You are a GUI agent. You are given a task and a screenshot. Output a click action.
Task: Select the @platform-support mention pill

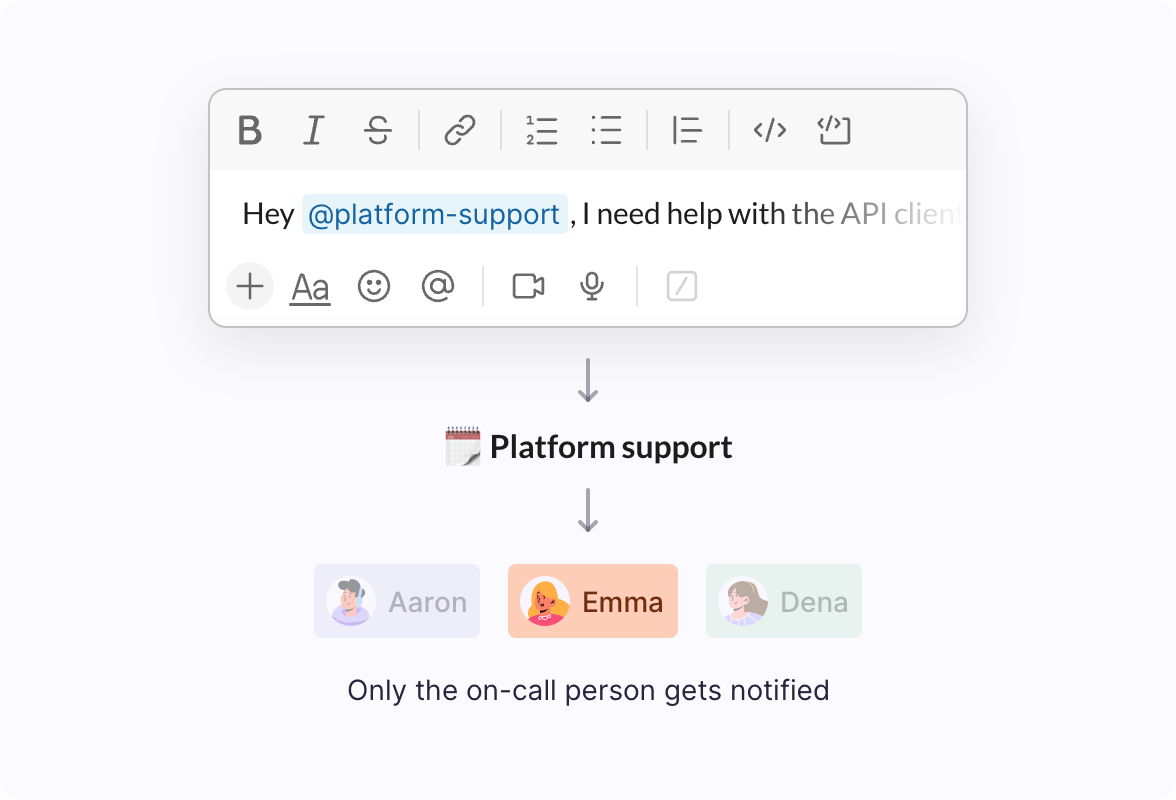click(x=434, y=213)
